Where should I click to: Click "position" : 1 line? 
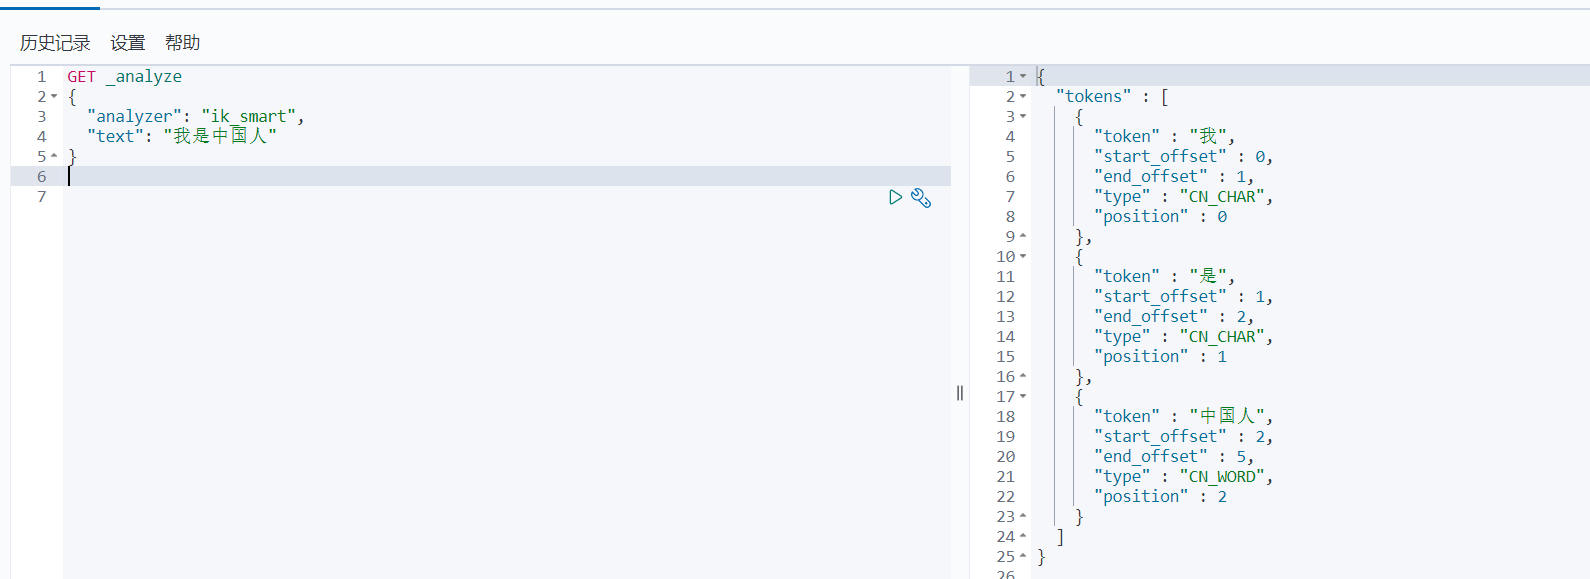click(x=1161, y=356)
